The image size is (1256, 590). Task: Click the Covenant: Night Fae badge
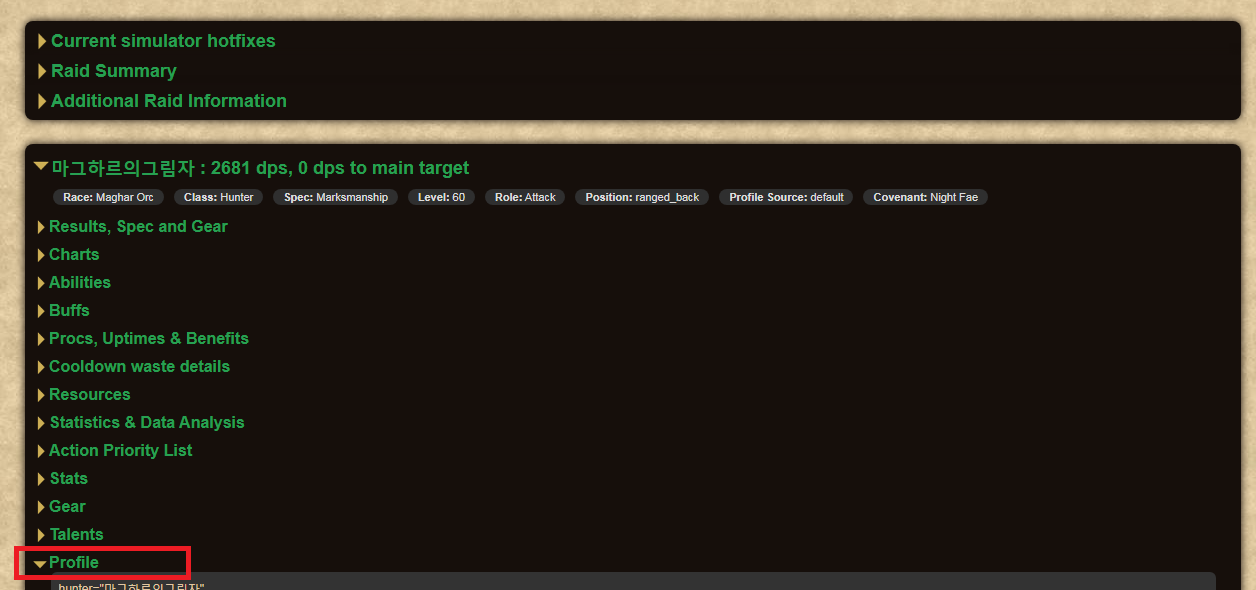tap(925, 198)
